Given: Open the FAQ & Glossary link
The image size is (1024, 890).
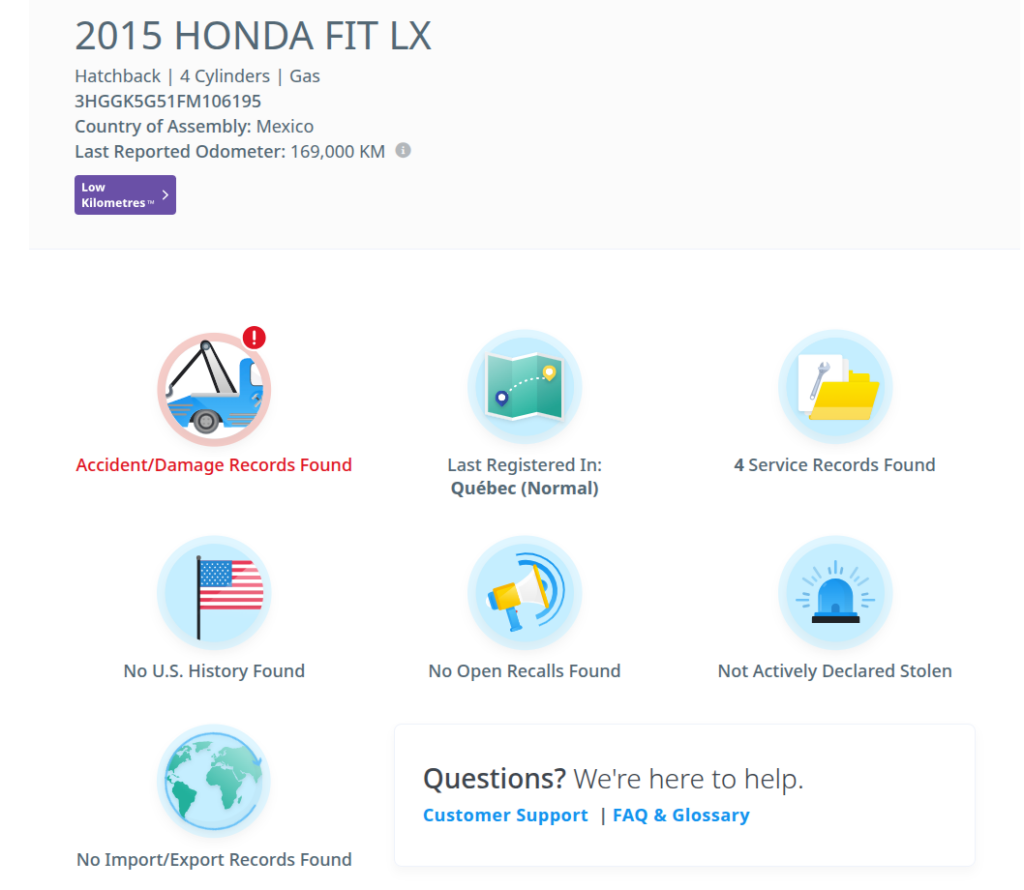Looking at the screenshot, I should point(681,815).
